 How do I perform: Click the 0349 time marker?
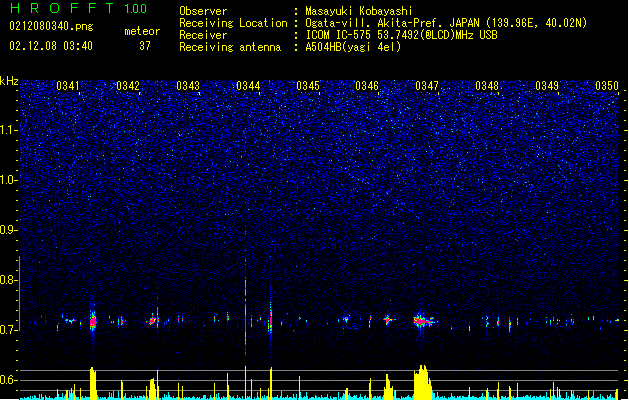(547, 86)
